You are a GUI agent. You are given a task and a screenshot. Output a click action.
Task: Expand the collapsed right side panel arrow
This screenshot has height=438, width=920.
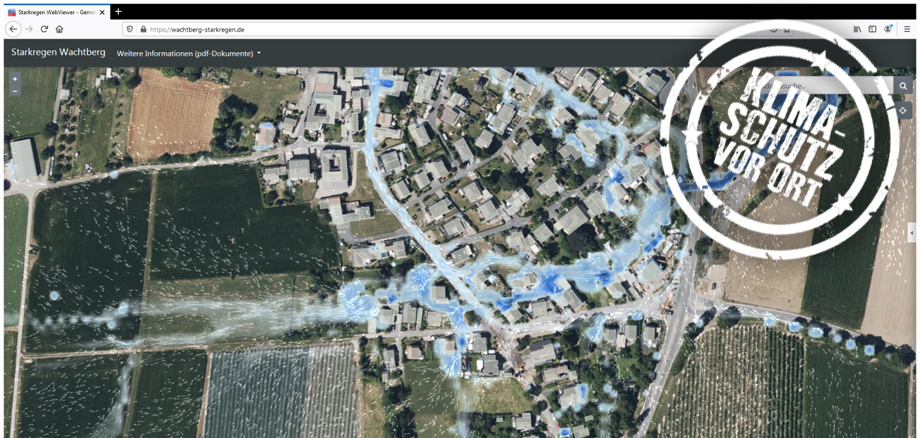pos(911,233)
